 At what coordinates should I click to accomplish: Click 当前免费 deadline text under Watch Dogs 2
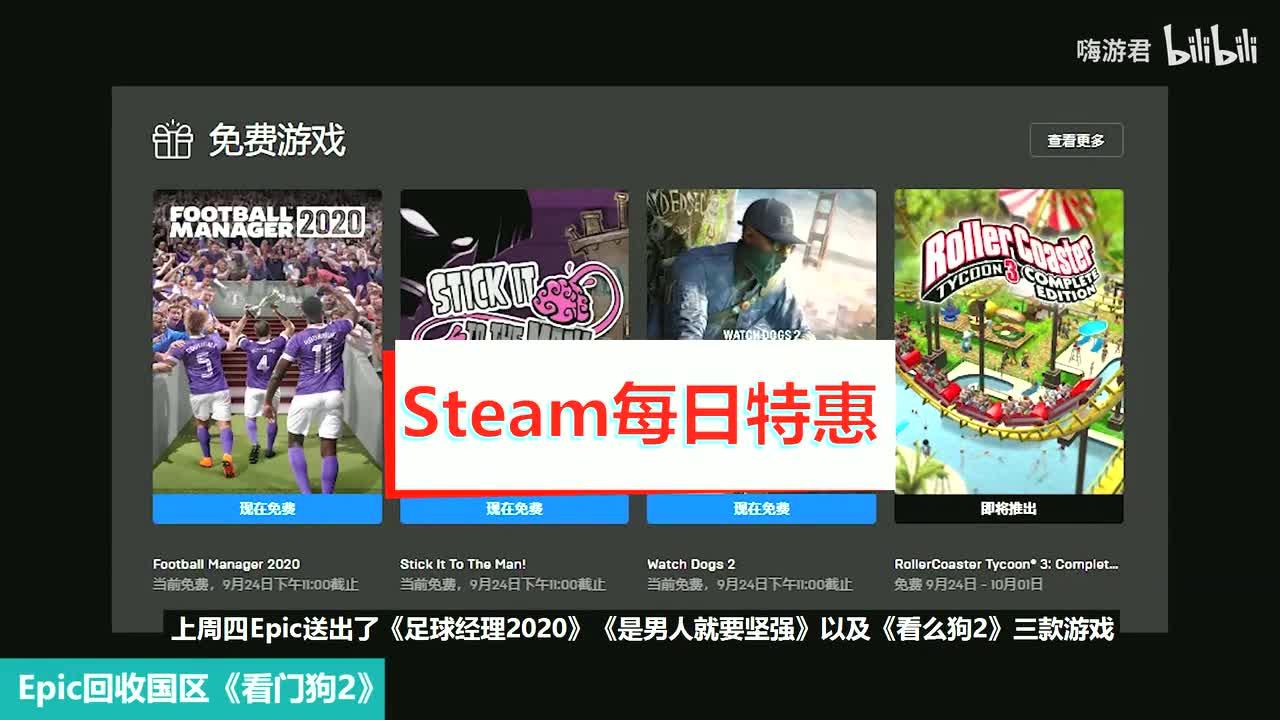(750, 585)
